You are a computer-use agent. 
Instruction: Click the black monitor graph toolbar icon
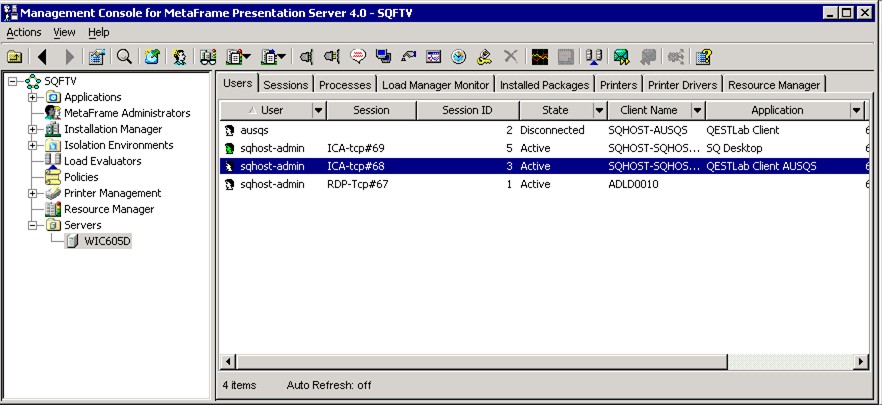pos(540,57)
